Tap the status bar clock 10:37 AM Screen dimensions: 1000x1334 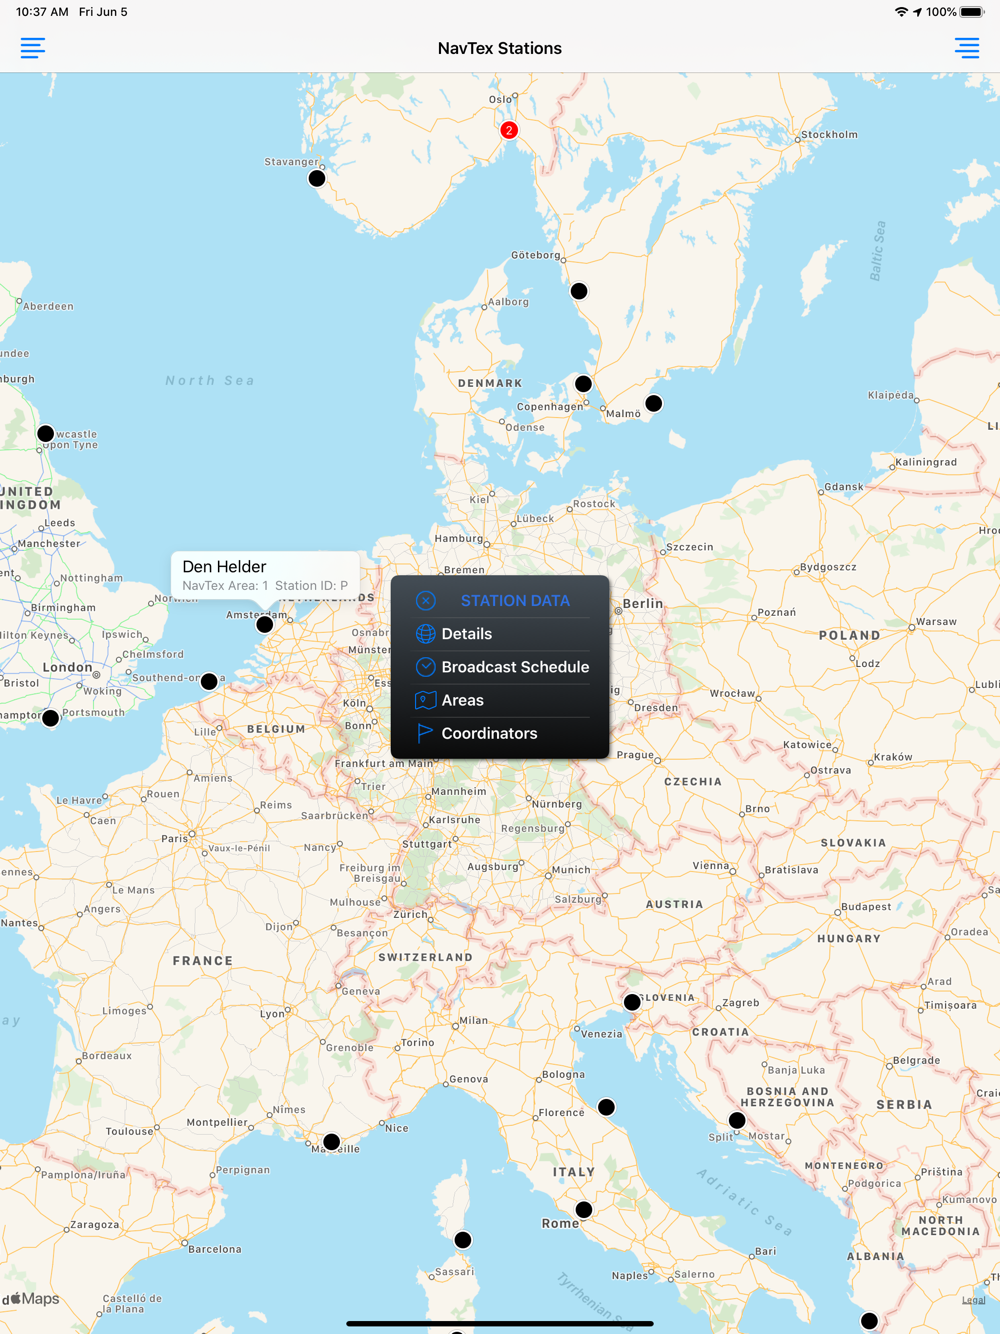click(43, 12)
